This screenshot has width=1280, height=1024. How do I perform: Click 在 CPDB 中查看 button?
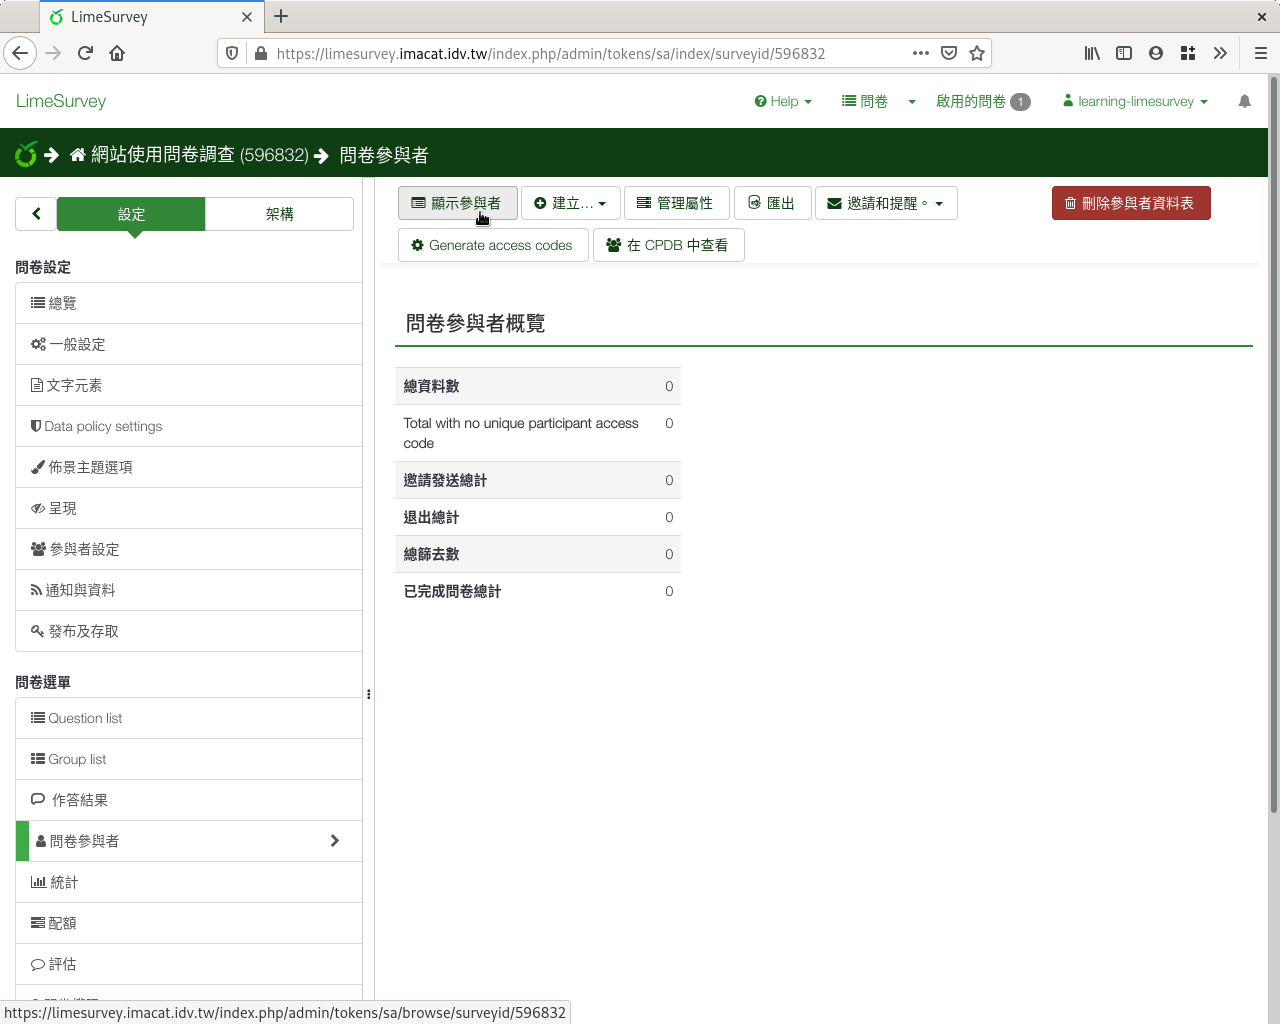click(x=668, y=245)
